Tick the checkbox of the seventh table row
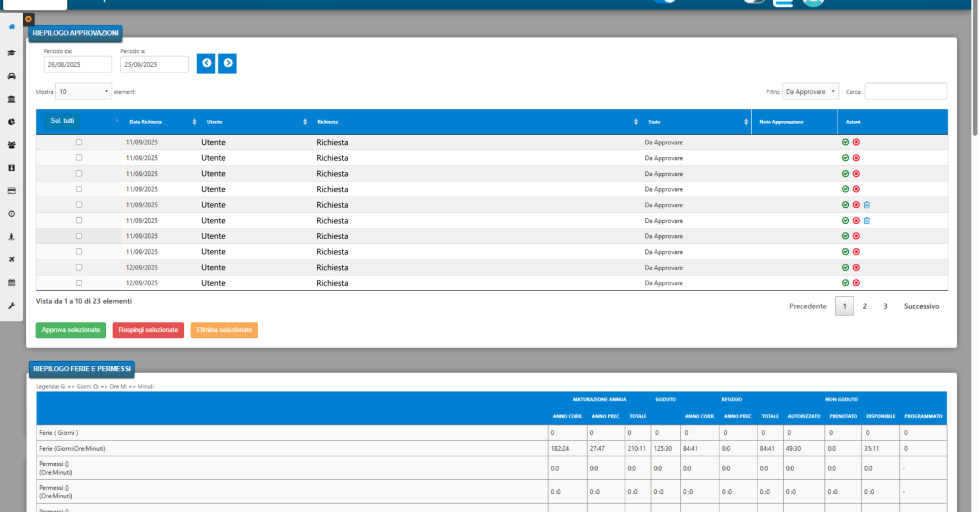 79,236
